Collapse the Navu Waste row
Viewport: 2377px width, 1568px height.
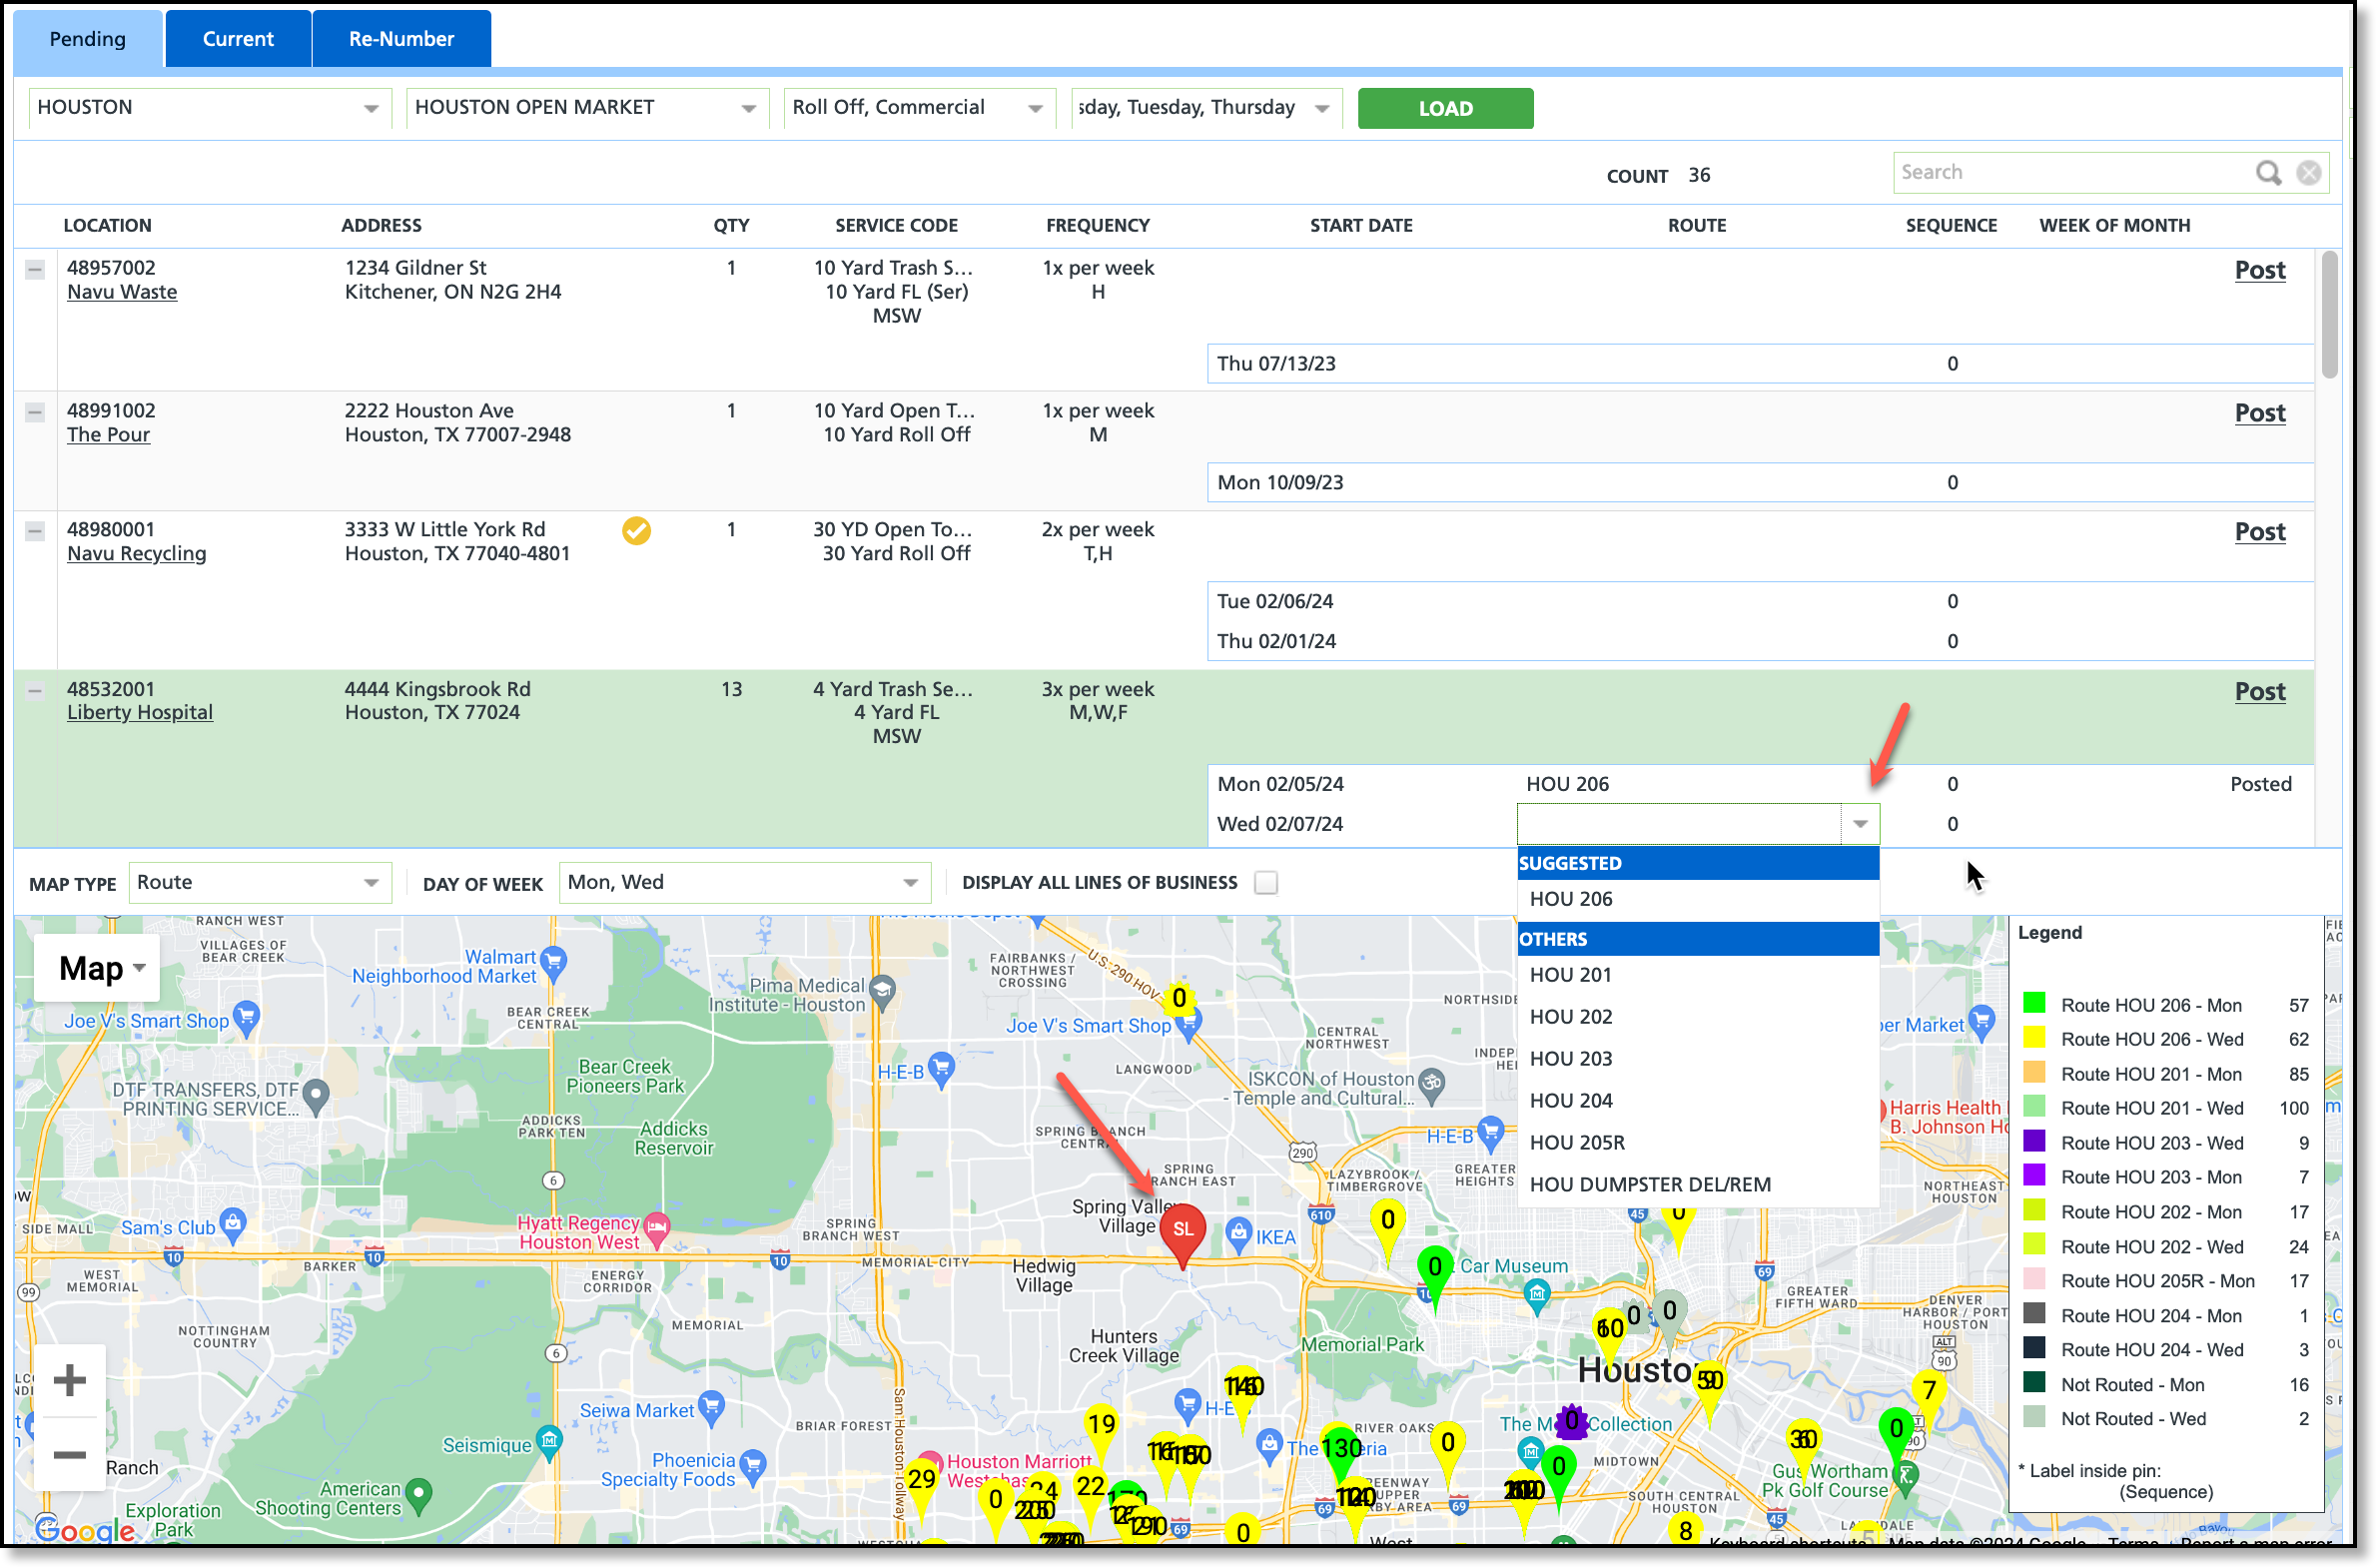(35, 269)
